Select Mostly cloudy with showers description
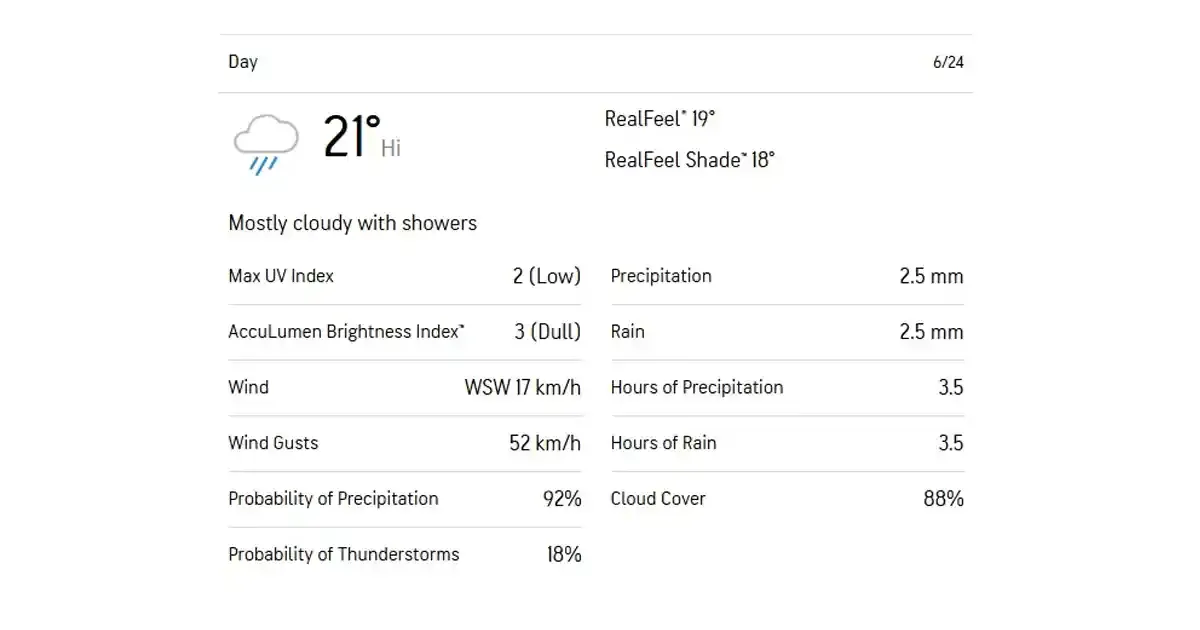 353,223
